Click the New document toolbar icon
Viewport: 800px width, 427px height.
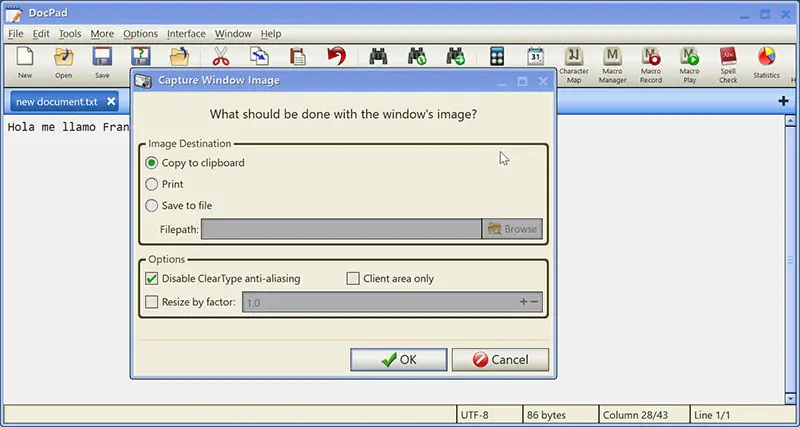point(24,56)
